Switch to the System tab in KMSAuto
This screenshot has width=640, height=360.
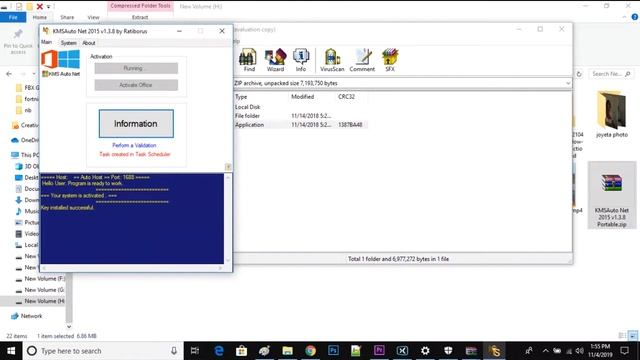pos(68,43)
